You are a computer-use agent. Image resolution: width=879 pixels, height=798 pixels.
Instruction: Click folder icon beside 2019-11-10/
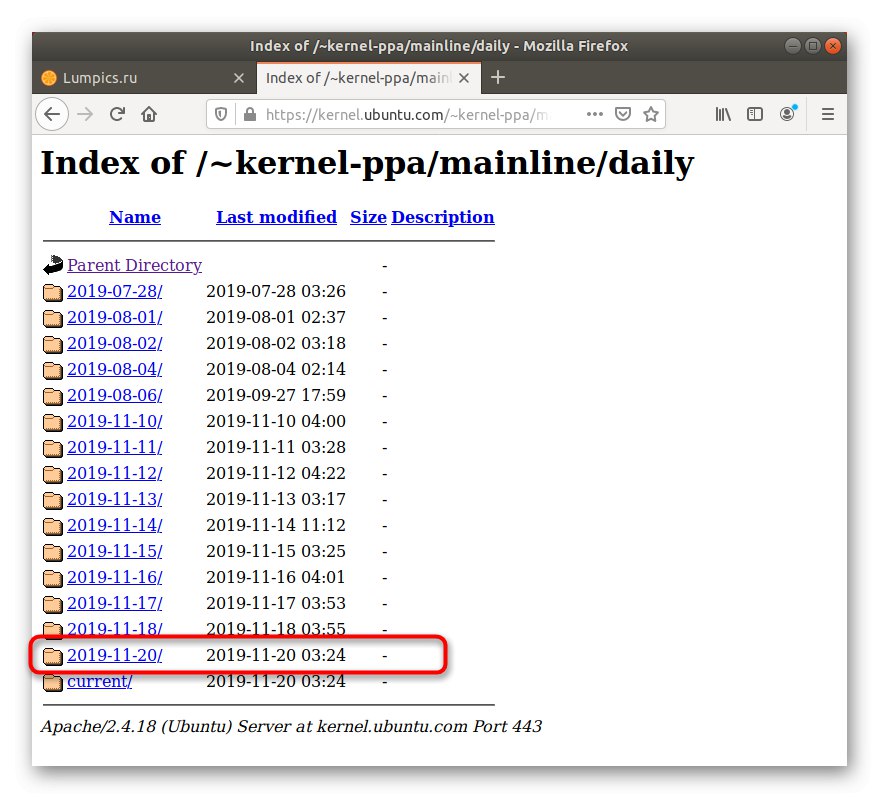pos(53,422)
